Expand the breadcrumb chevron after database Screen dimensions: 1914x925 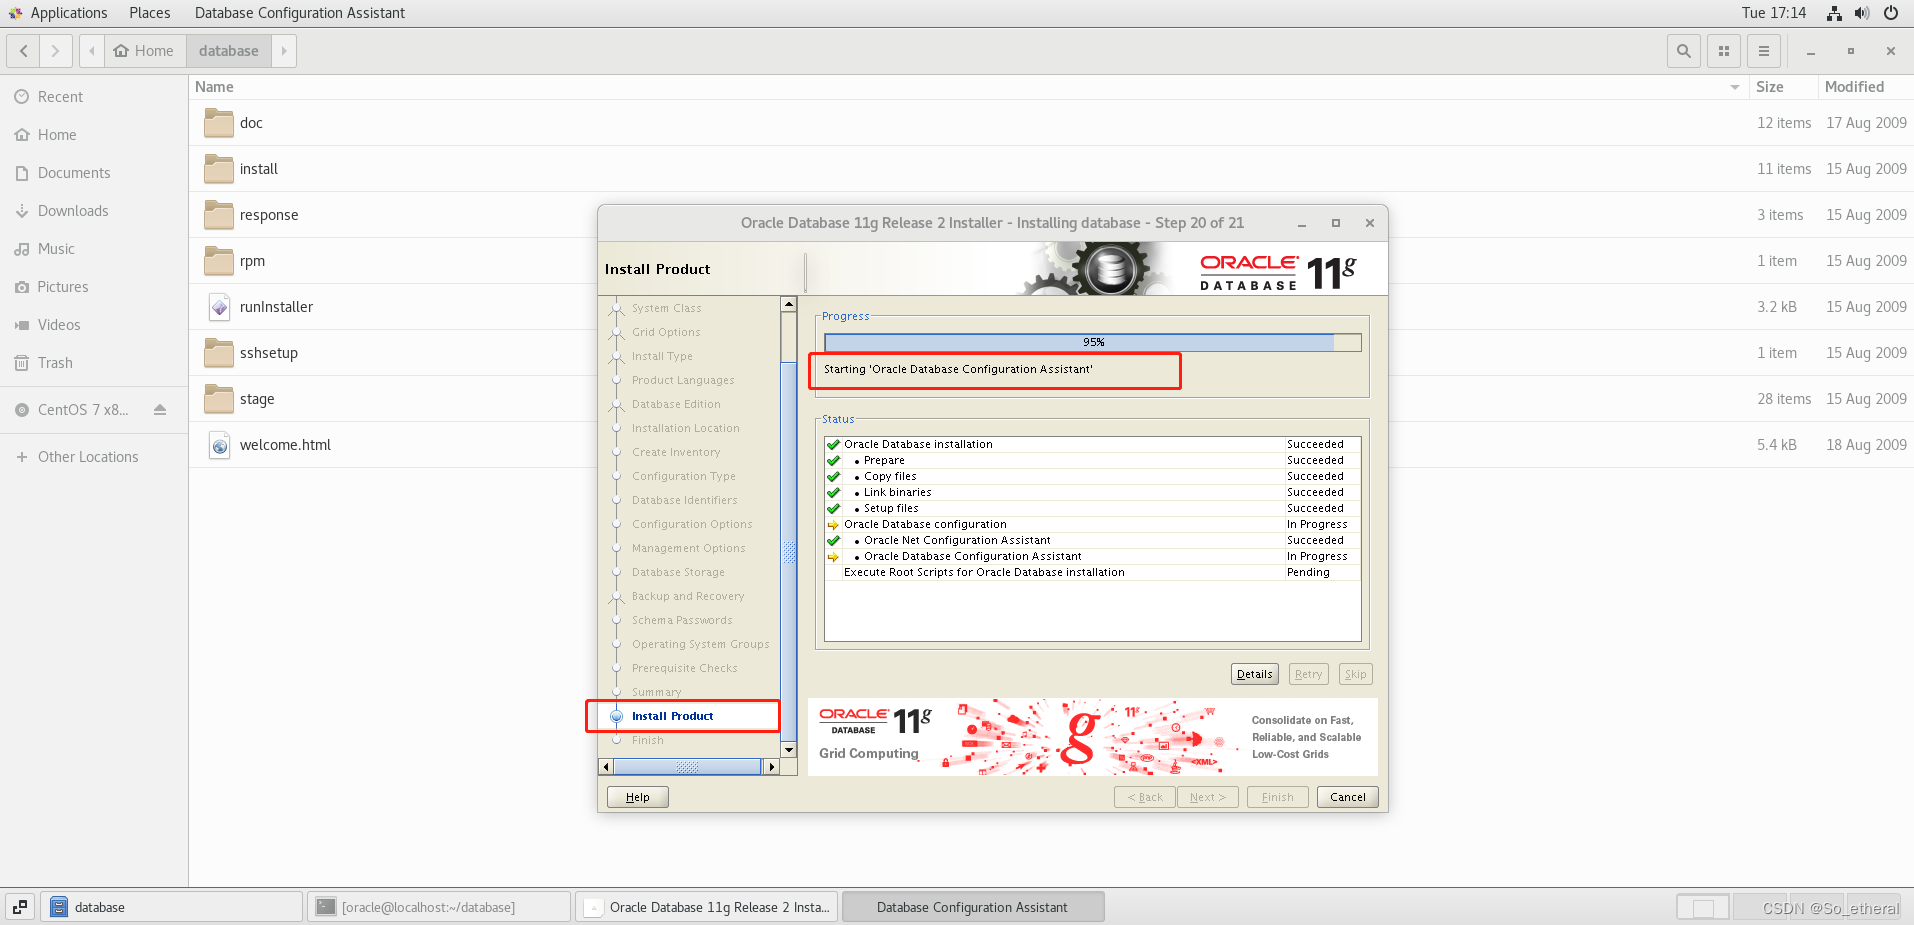tap(283, 50)
